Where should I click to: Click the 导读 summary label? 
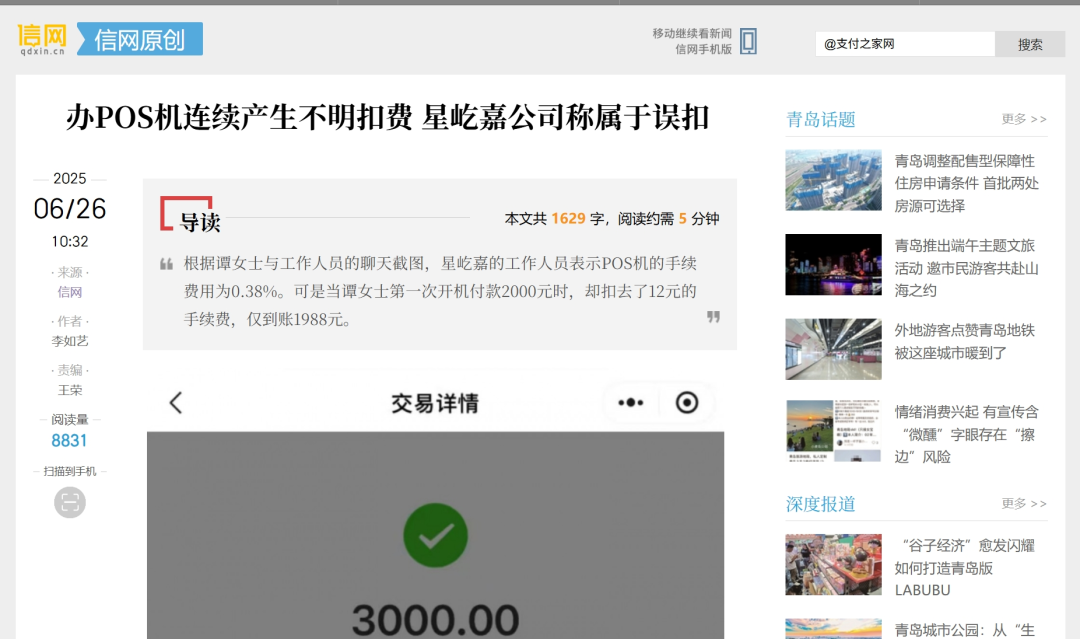click(200, 222)
